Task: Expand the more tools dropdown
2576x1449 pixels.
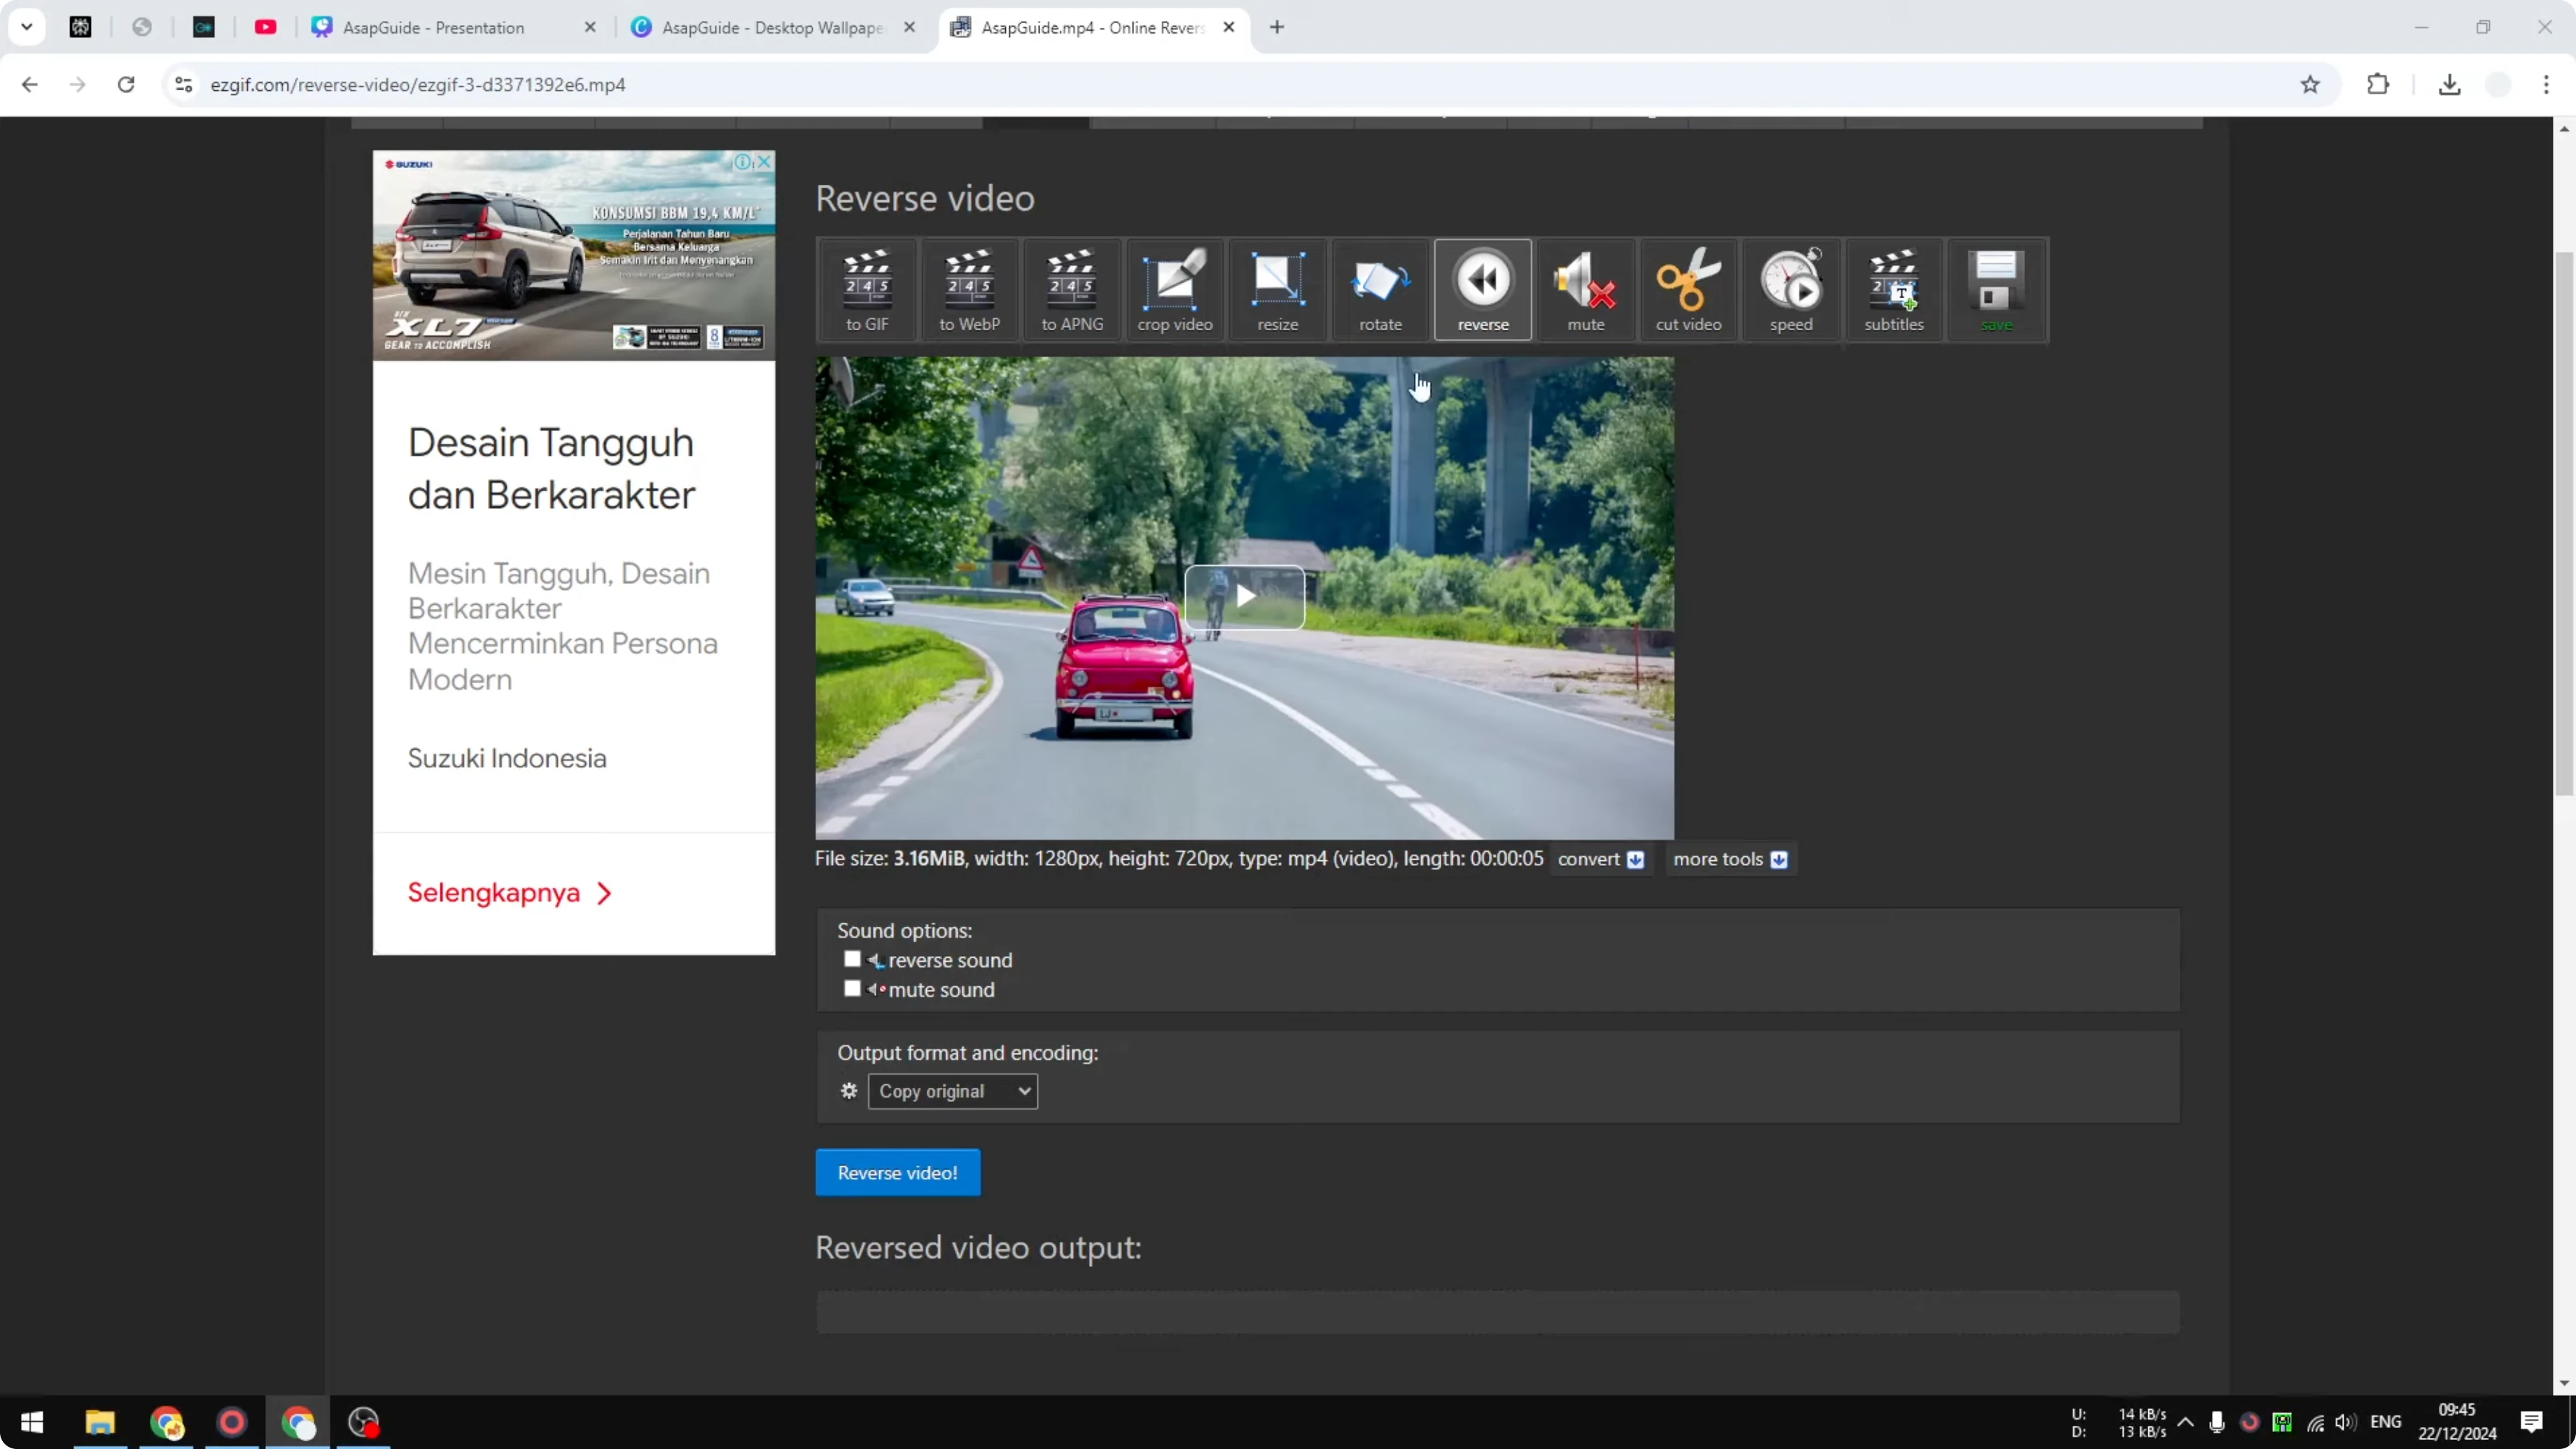Action: click(1730, 859)
